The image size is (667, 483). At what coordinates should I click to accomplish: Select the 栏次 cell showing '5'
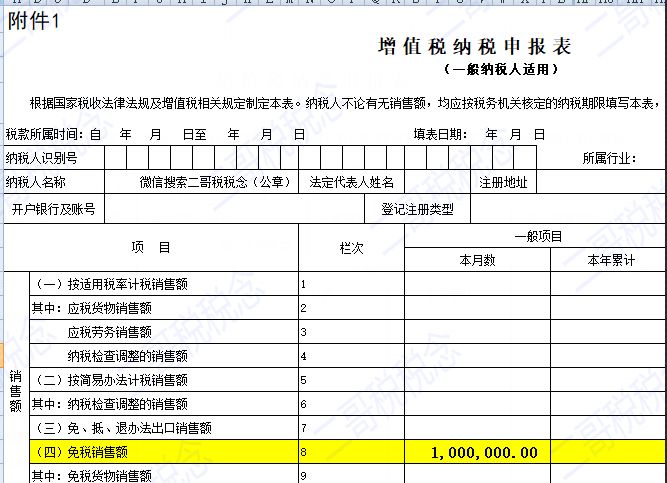(x=351, y=380)
